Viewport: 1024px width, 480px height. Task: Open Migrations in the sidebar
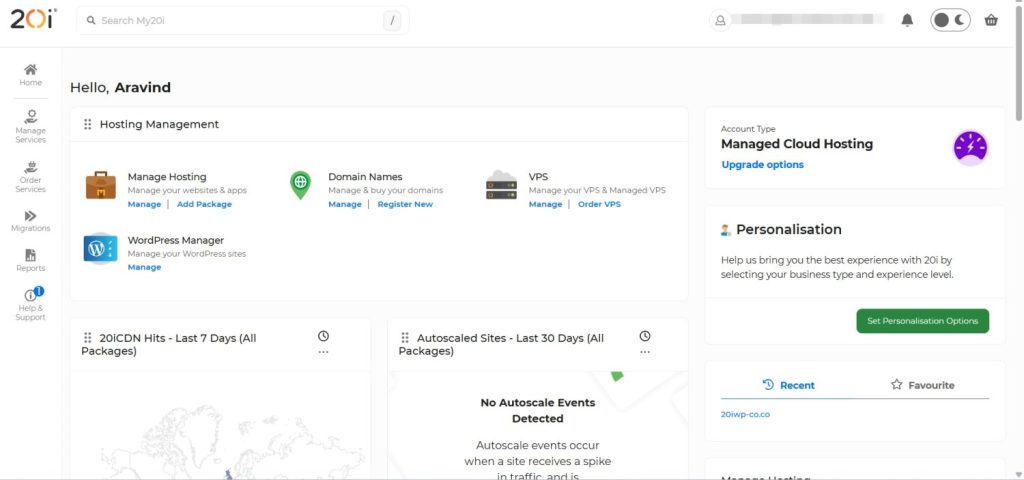(x=31, y=221)
